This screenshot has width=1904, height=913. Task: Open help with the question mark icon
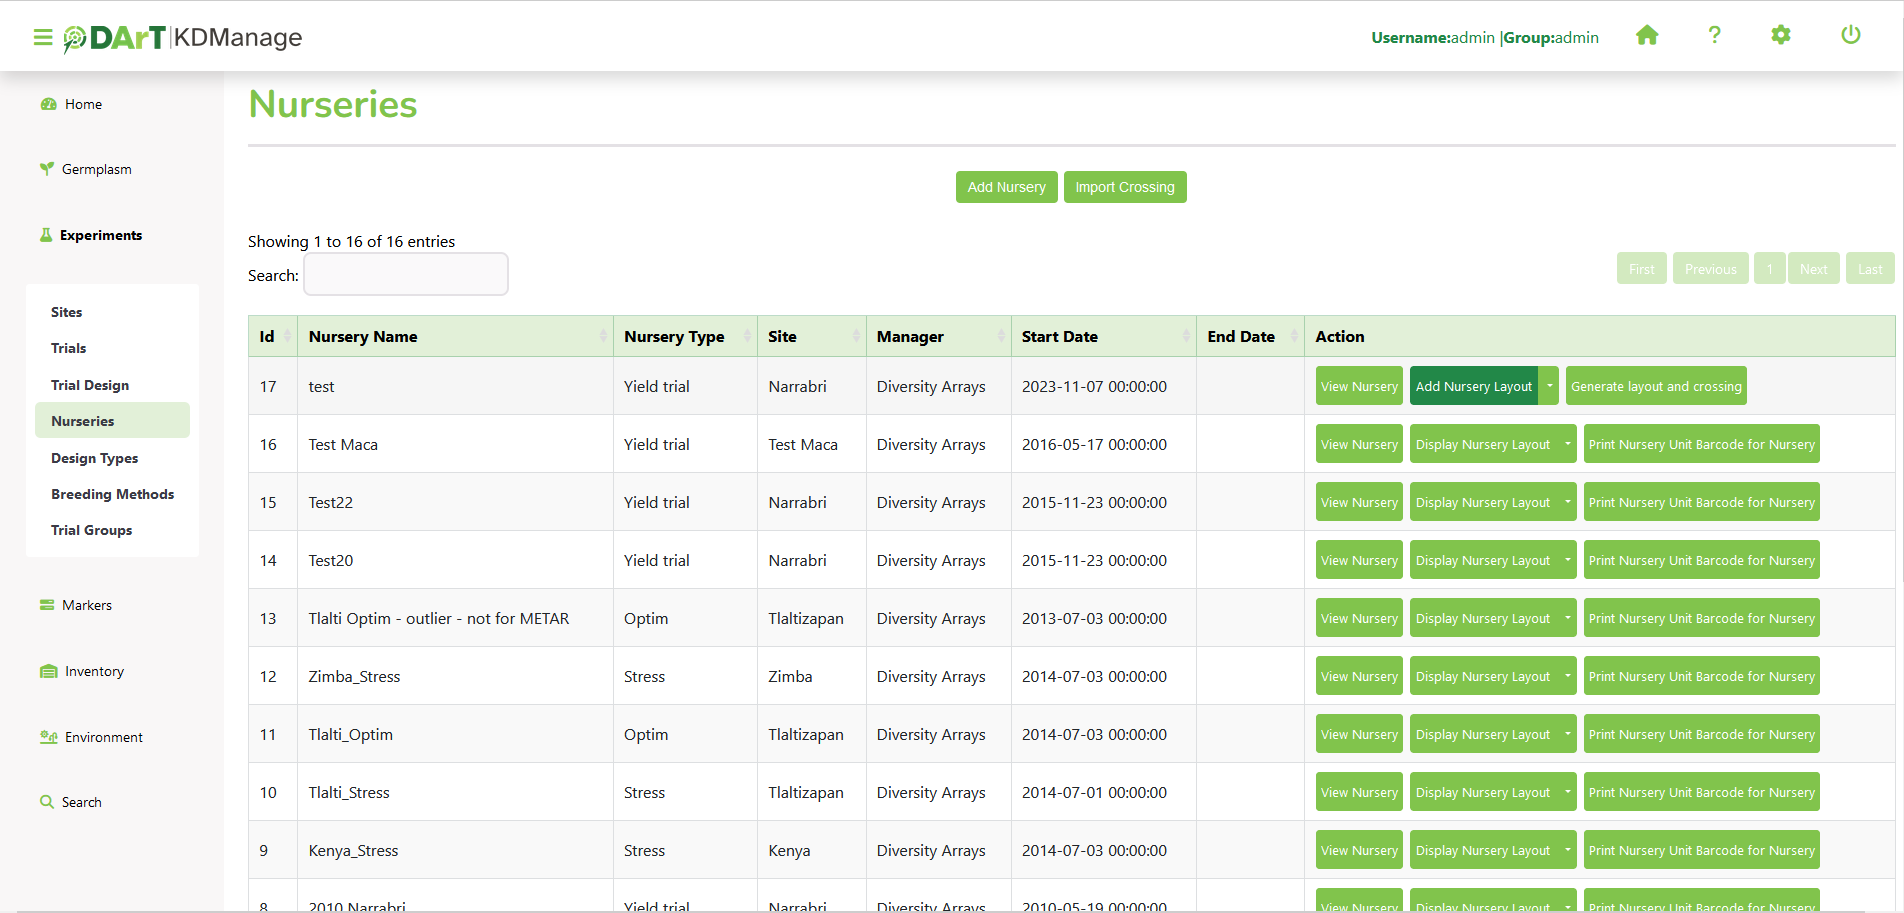pyautogui.click(x=1714, y=36)
